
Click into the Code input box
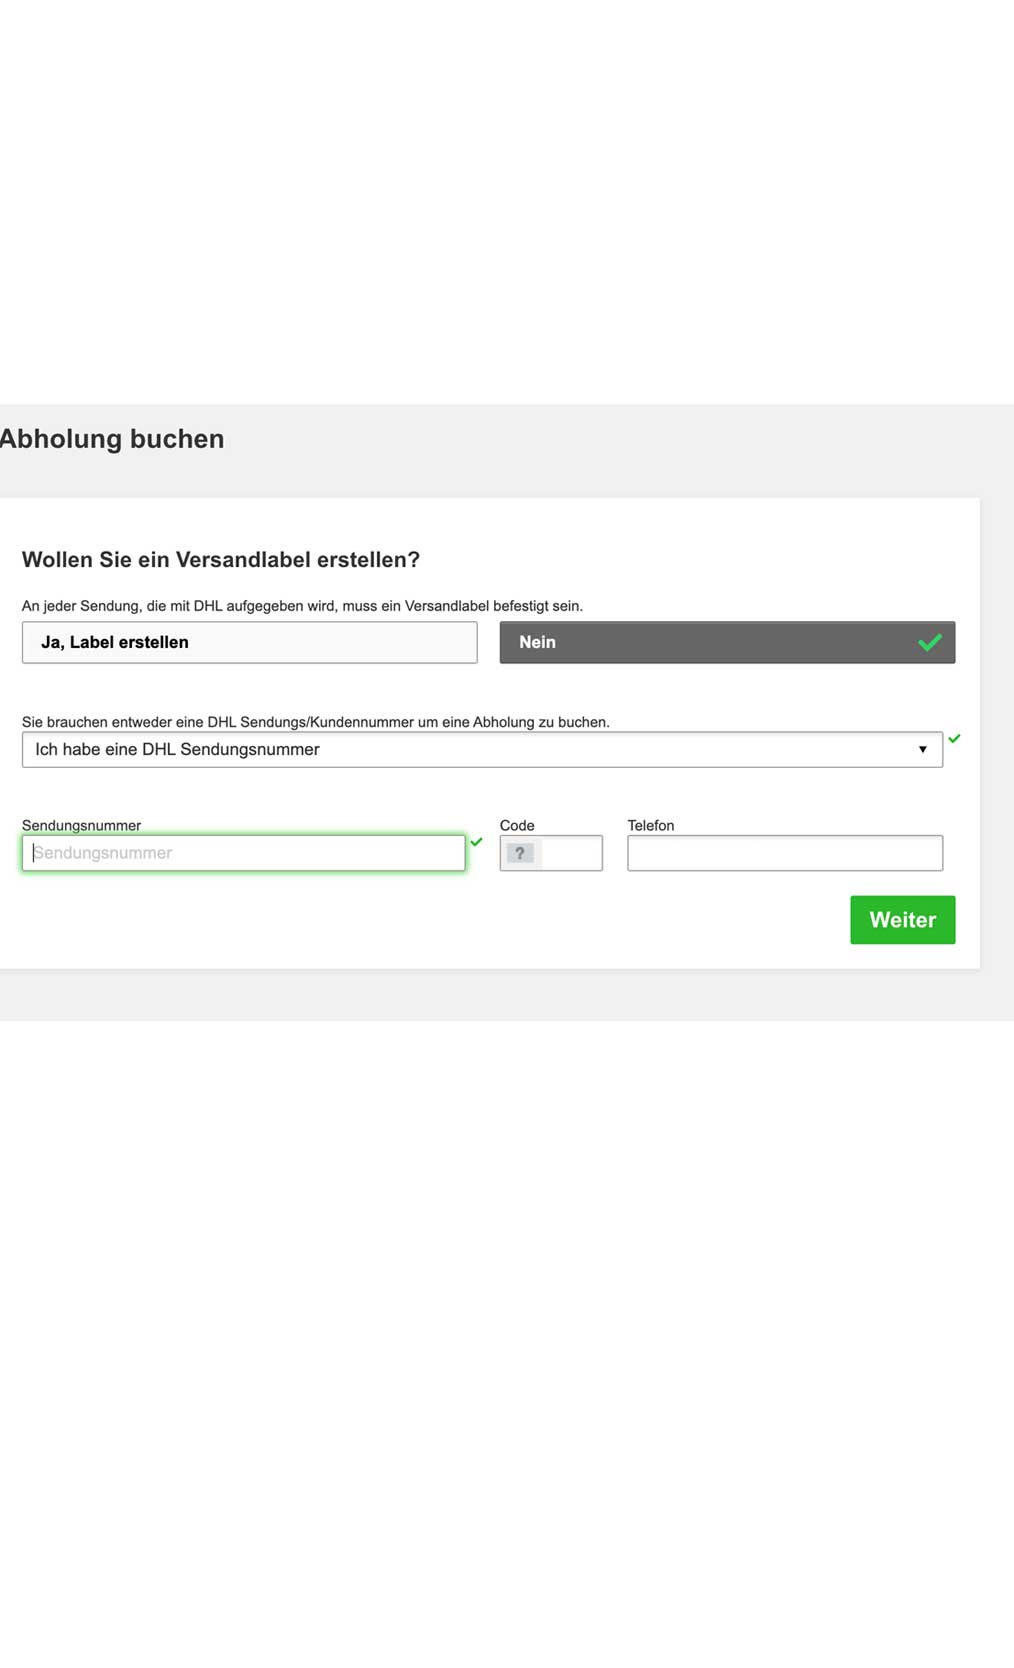(572, 853)
